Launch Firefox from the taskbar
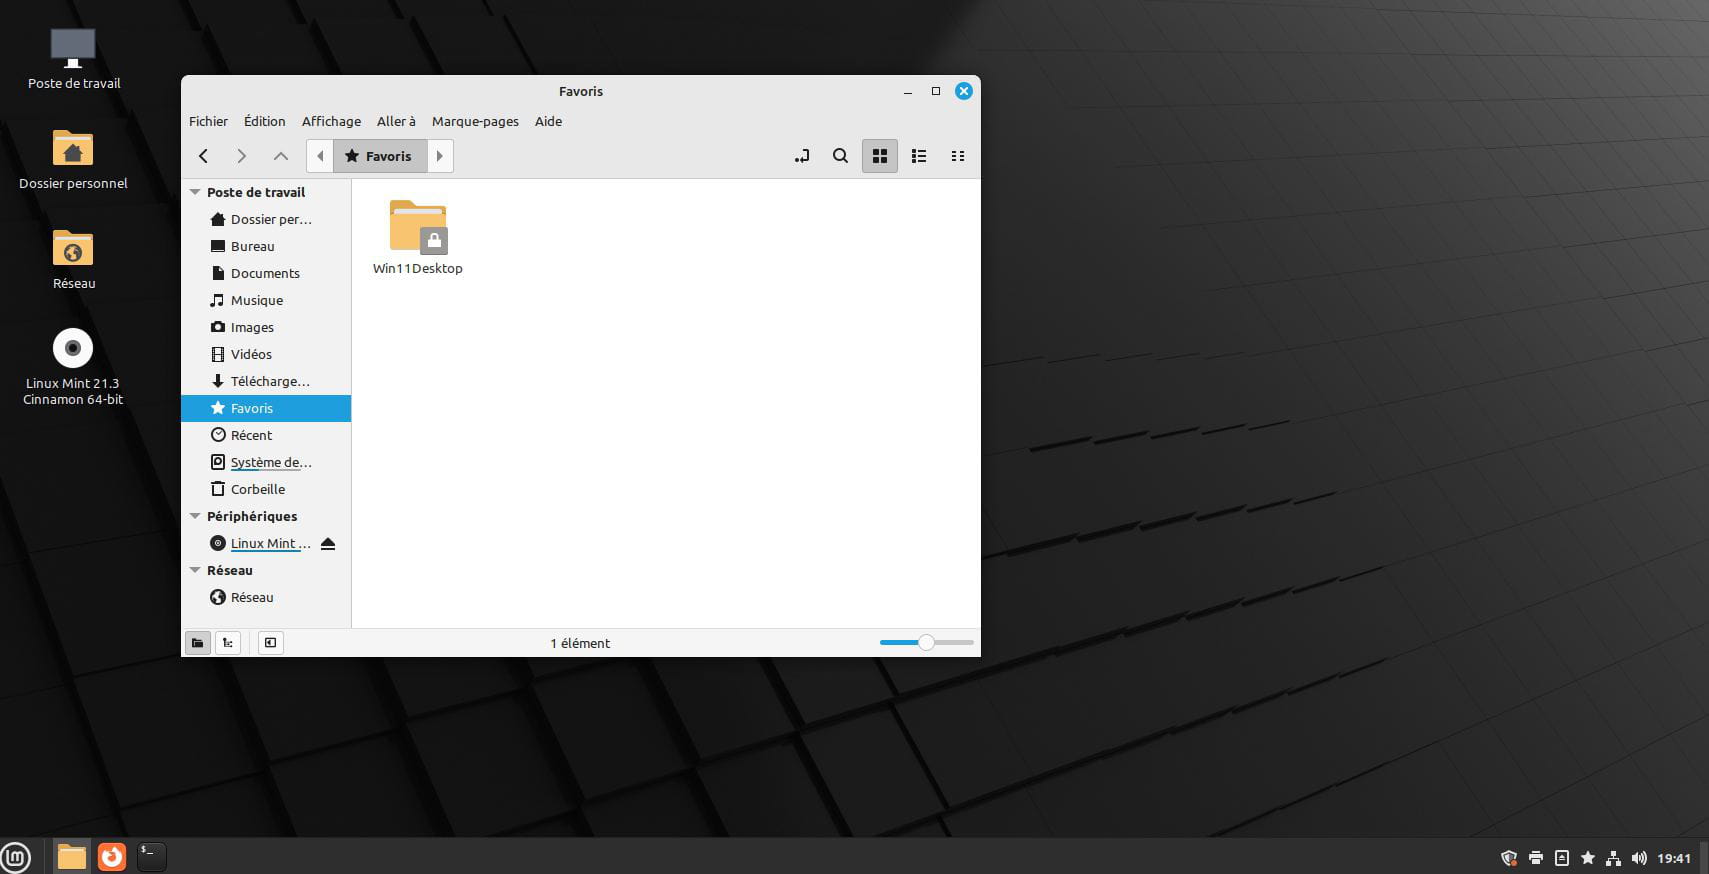1709x874 pixels. pyautogui.click(x=112, y=856)
